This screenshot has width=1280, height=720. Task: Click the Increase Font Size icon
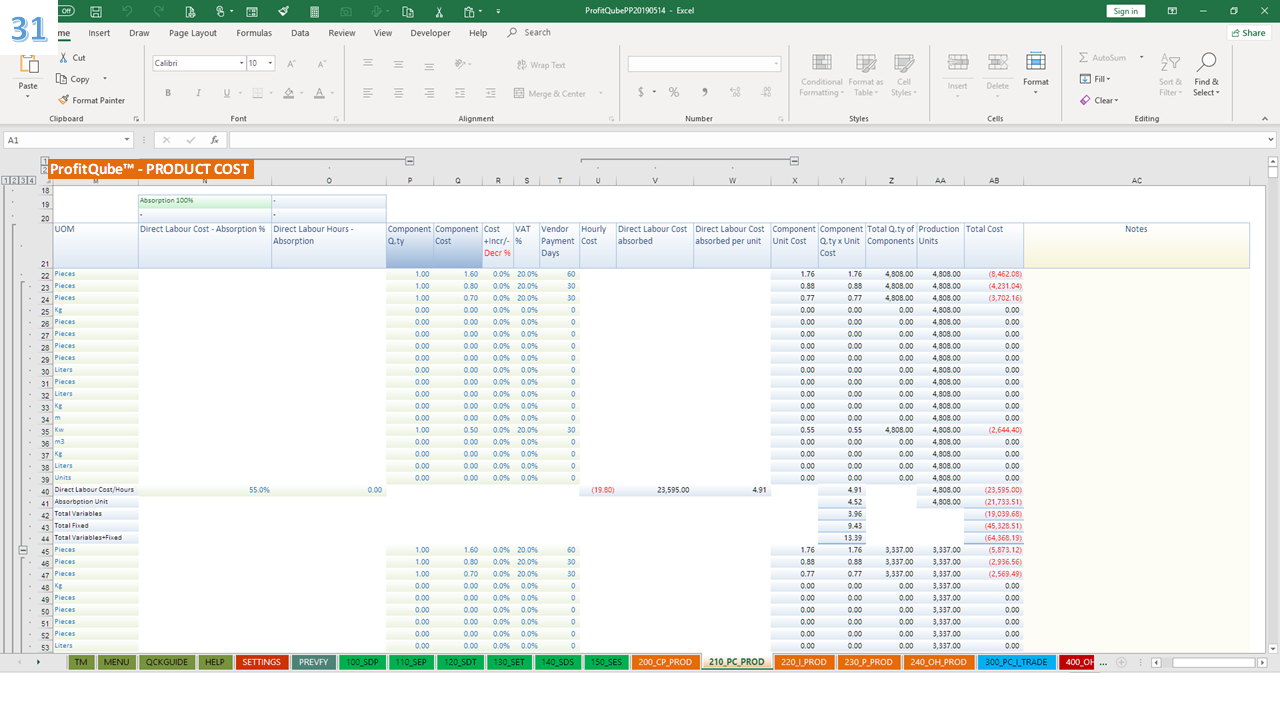click(292, 63)
